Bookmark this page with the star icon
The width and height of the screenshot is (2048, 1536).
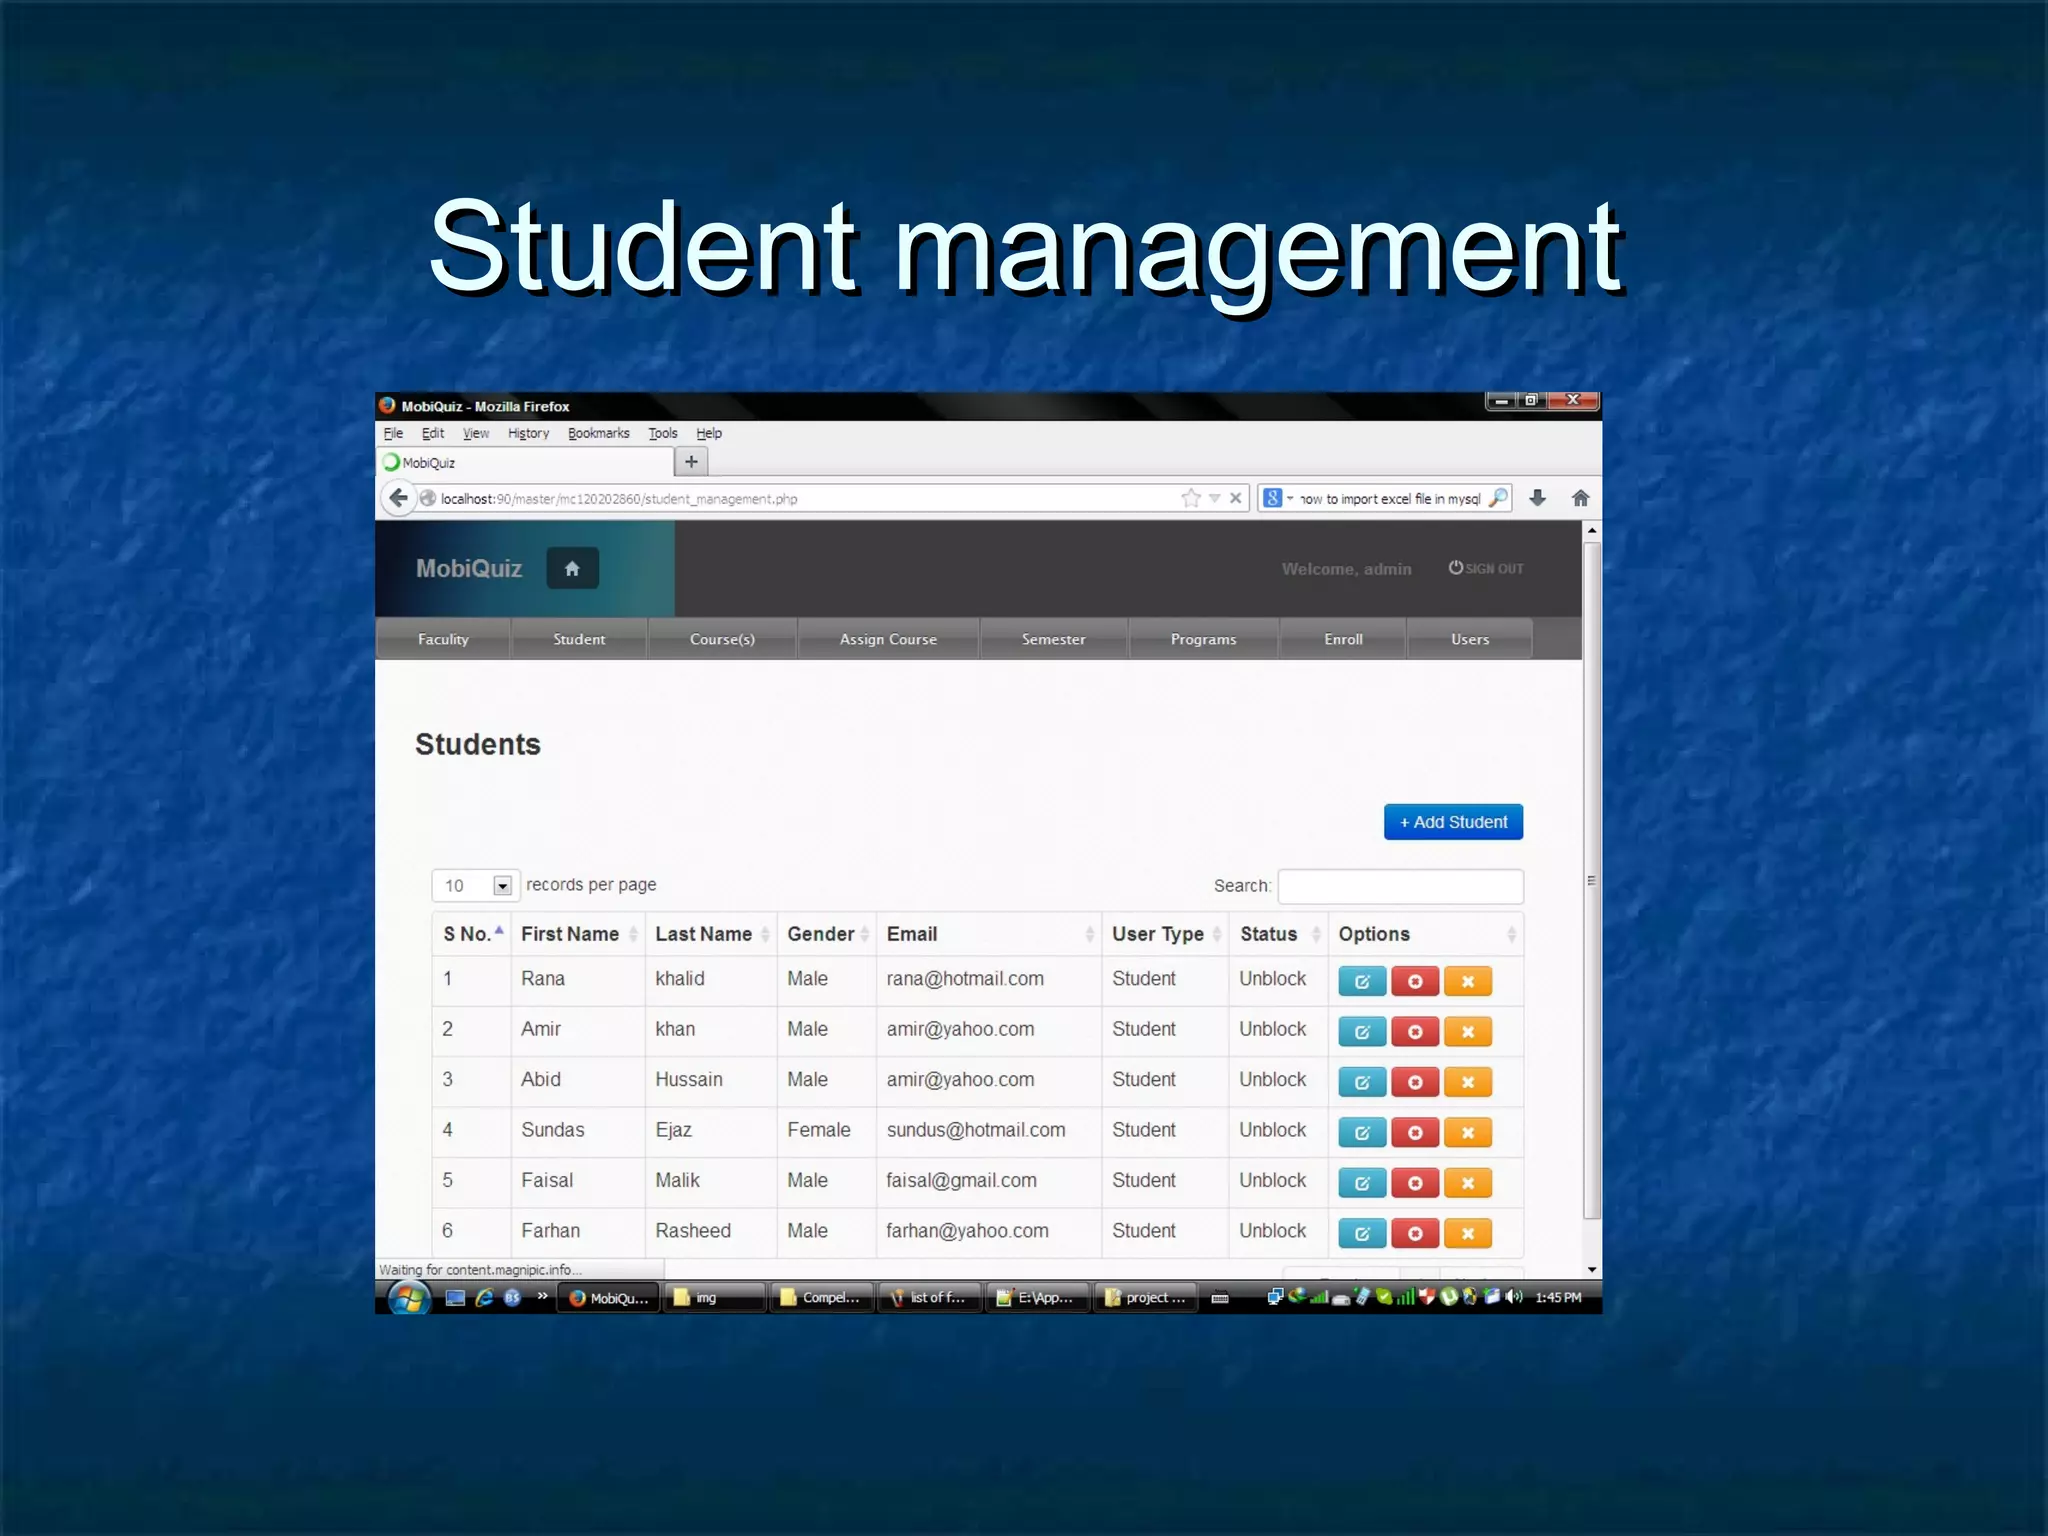(x=1190, y=498)
